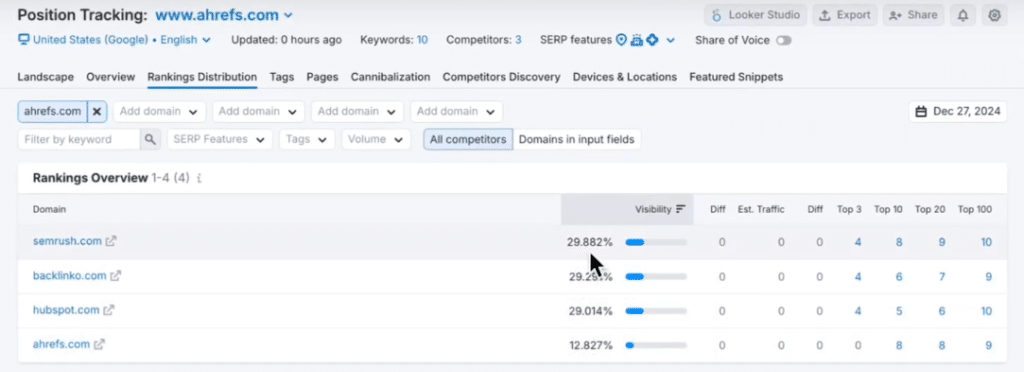
Task: Click the keyword filter search magnifier icon
Action: pyautogui.click(x=150, y=139)
